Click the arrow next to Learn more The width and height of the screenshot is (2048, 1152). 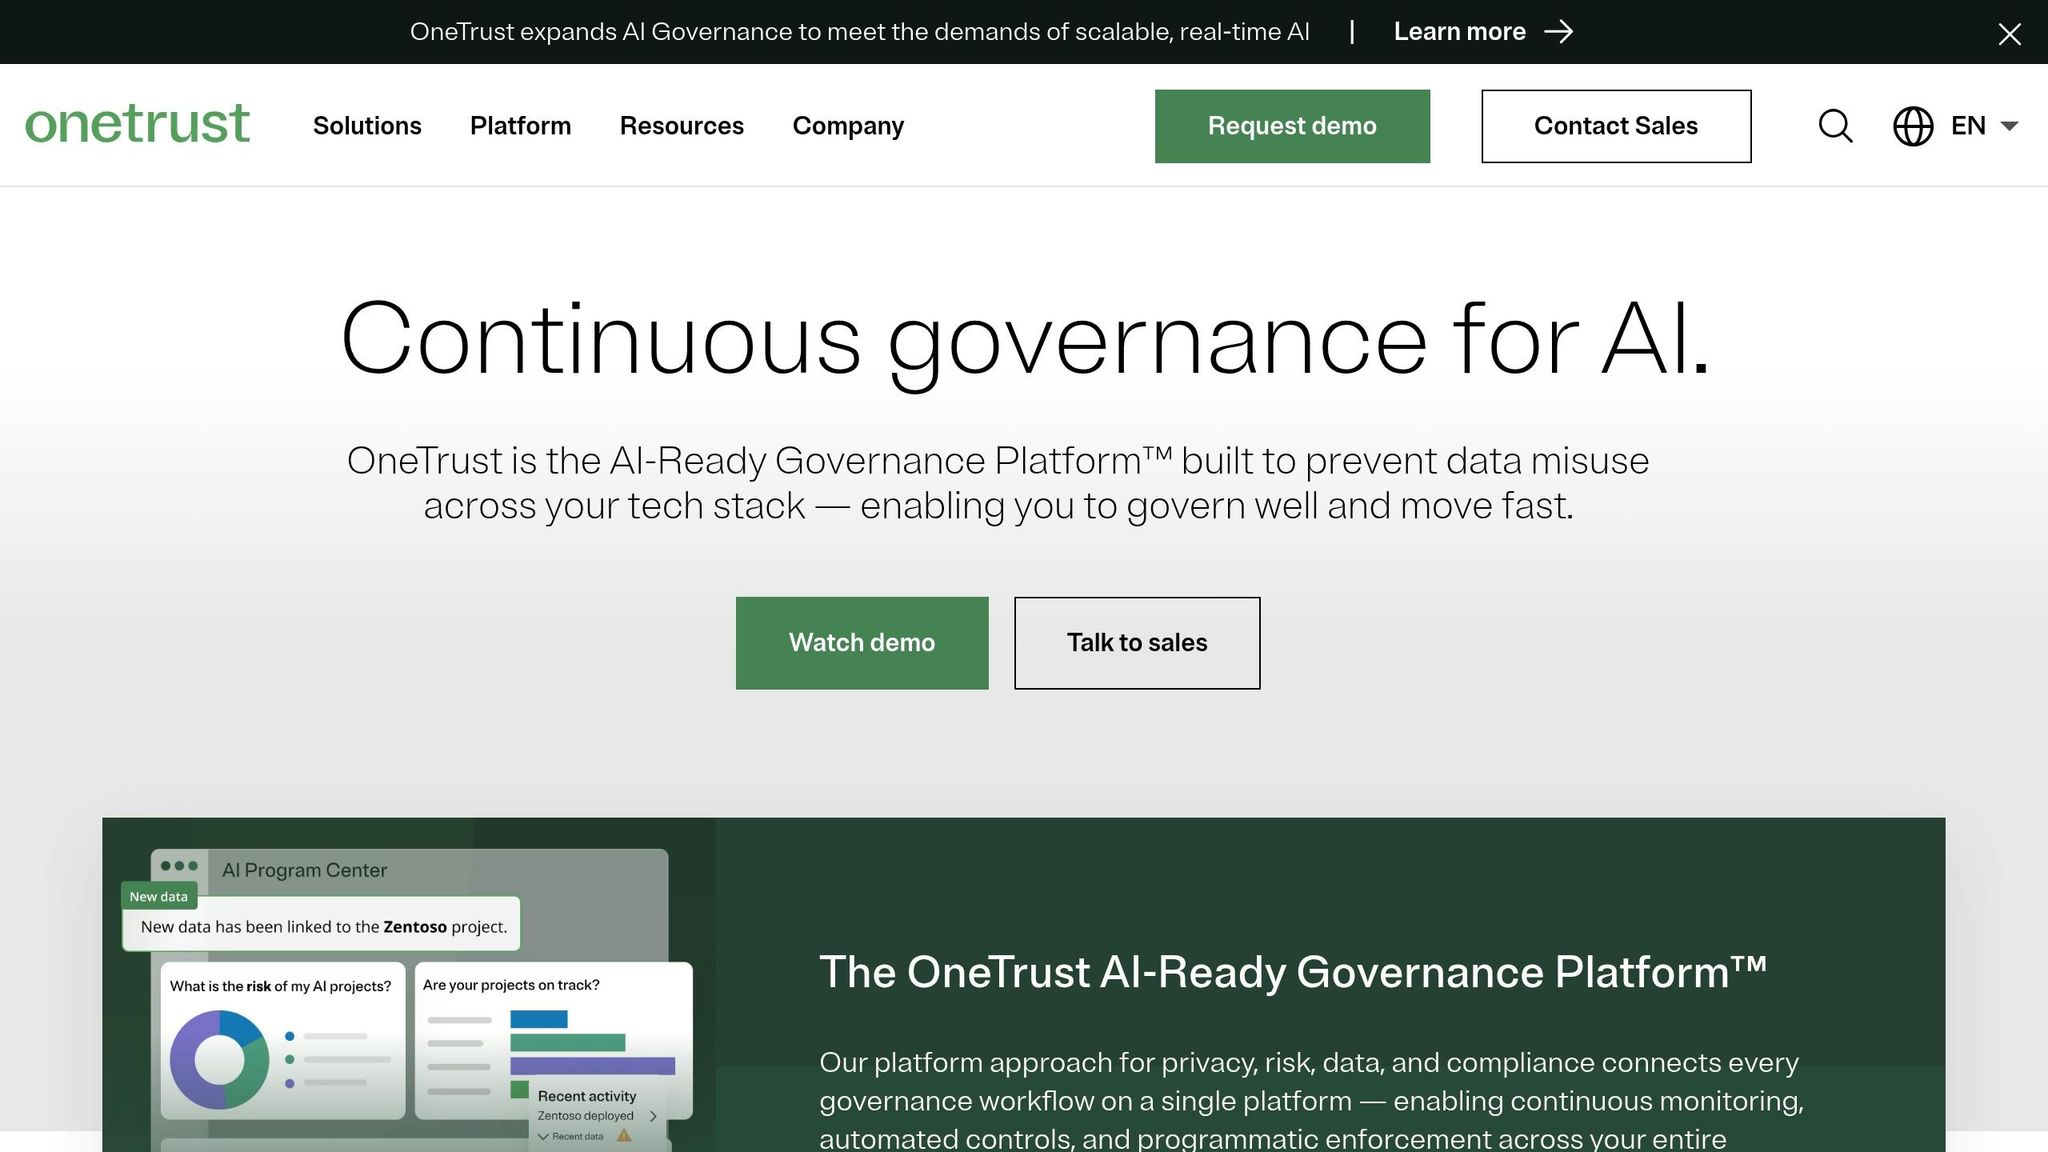pos(1557,32)
